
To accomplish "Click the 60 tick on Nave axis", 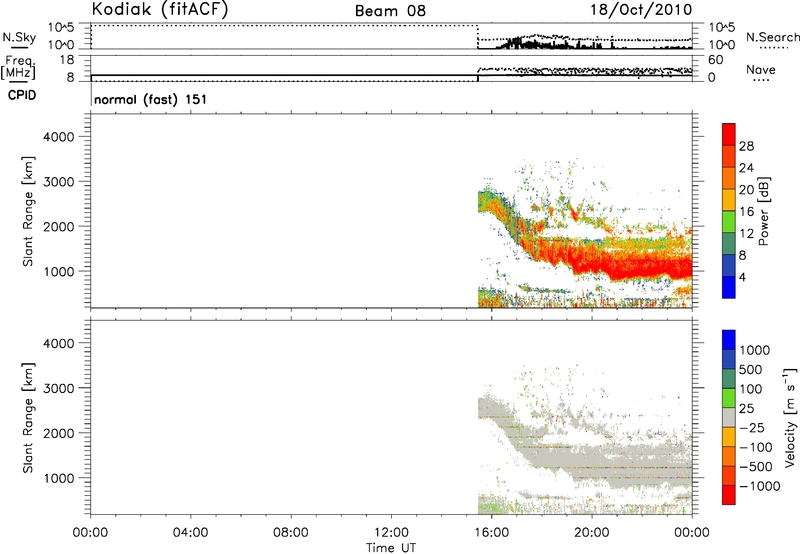I will point(715,60).
